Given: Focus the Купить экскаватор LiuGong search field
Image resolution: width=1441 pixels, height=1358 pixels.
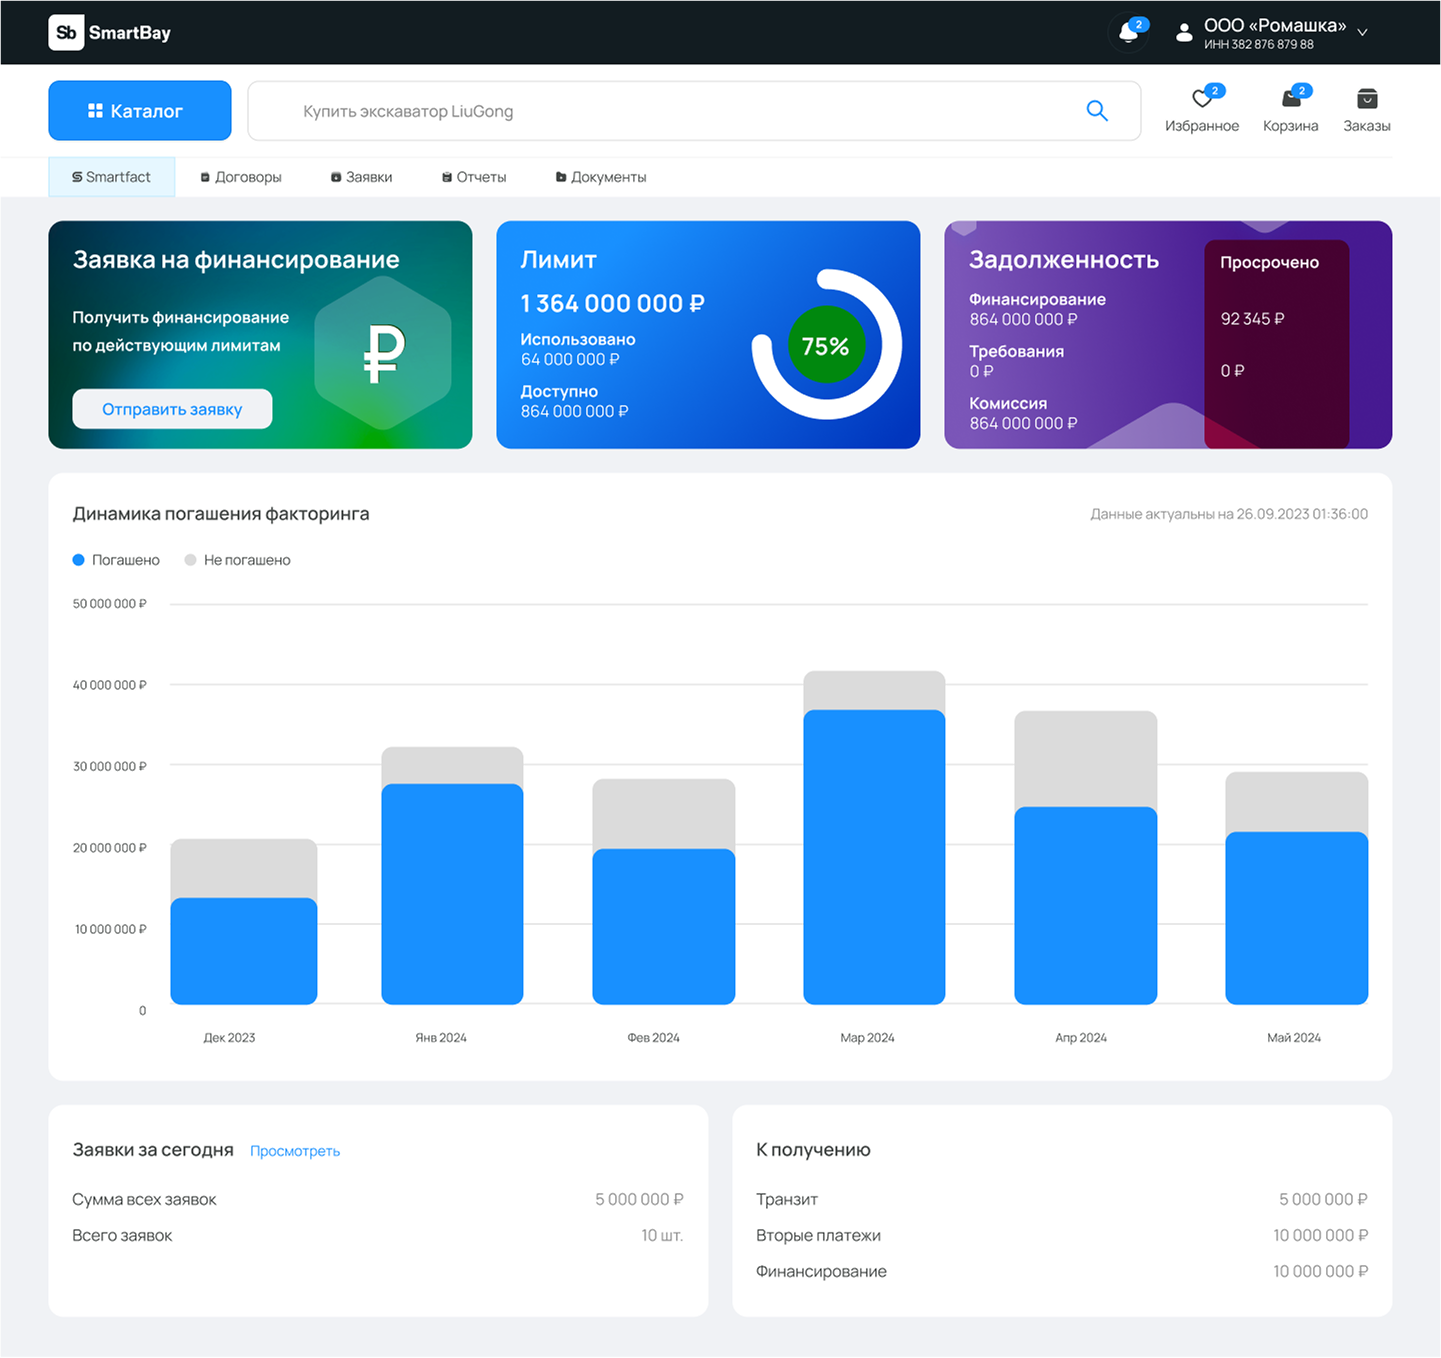Looking at the screenshot, I should [x=694, y=111].
